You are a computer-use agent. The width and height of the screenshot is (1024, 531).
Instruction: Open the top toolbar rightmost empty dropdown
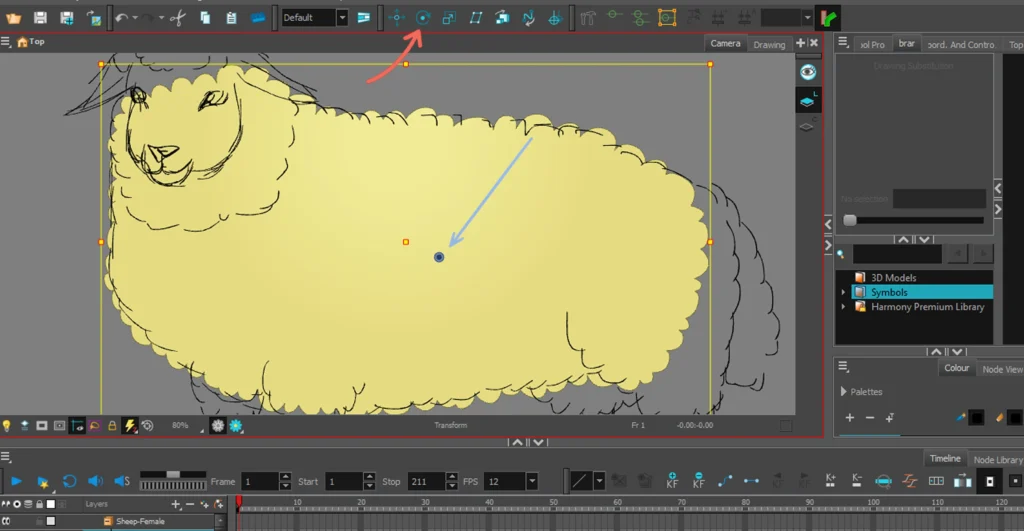coord(808,18)
